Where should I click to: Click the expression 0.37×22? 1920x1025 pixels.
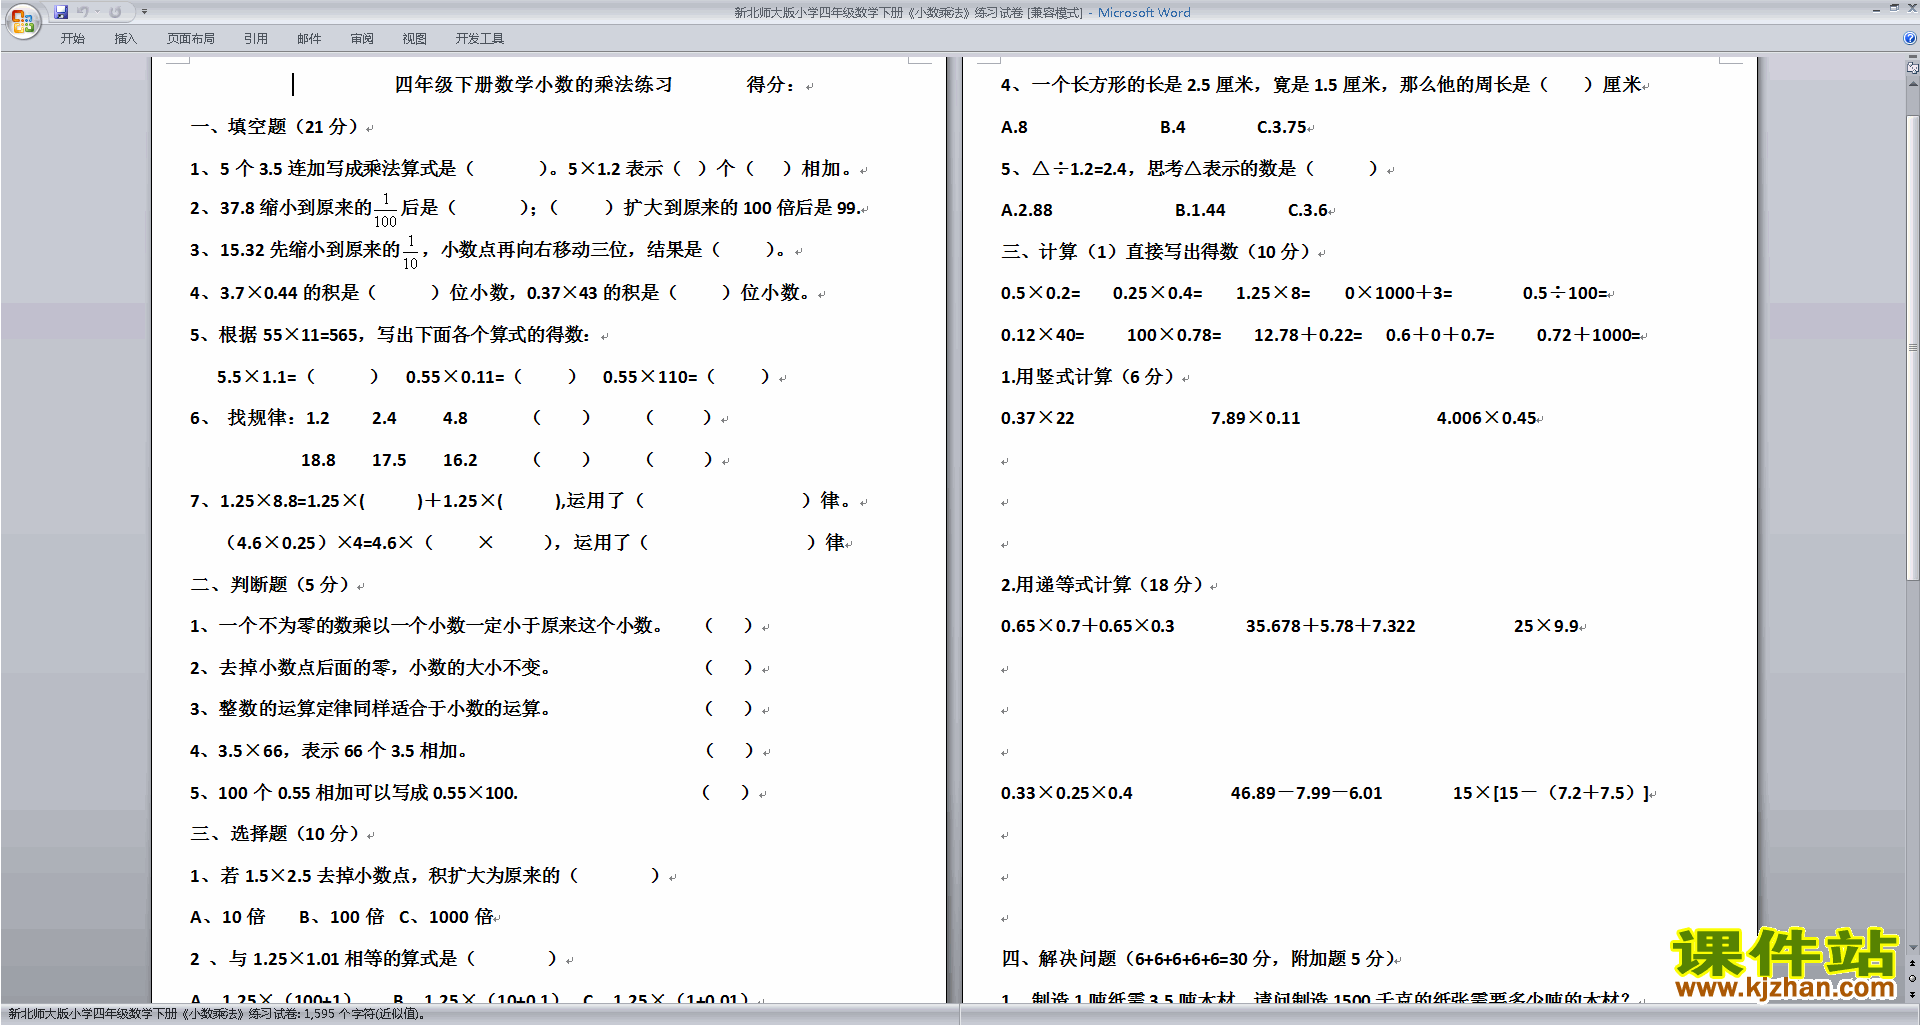point(1038,418)
